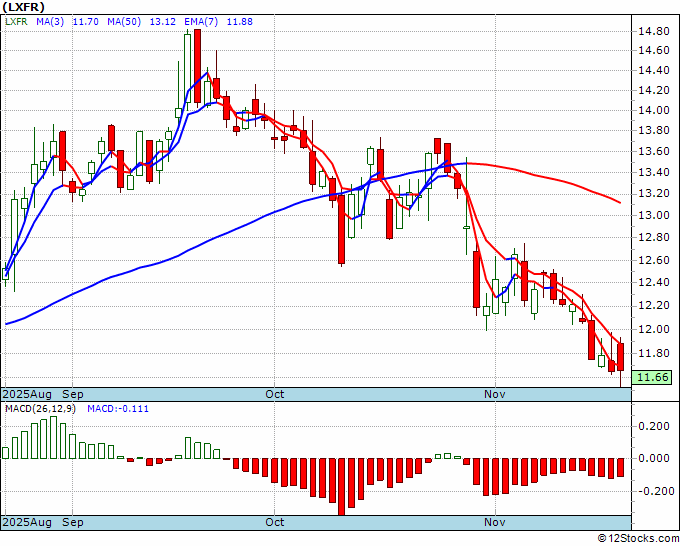680x546 pixels.
Task: Open the 12Stocks.com copyright link
Action: click(638, 539)
